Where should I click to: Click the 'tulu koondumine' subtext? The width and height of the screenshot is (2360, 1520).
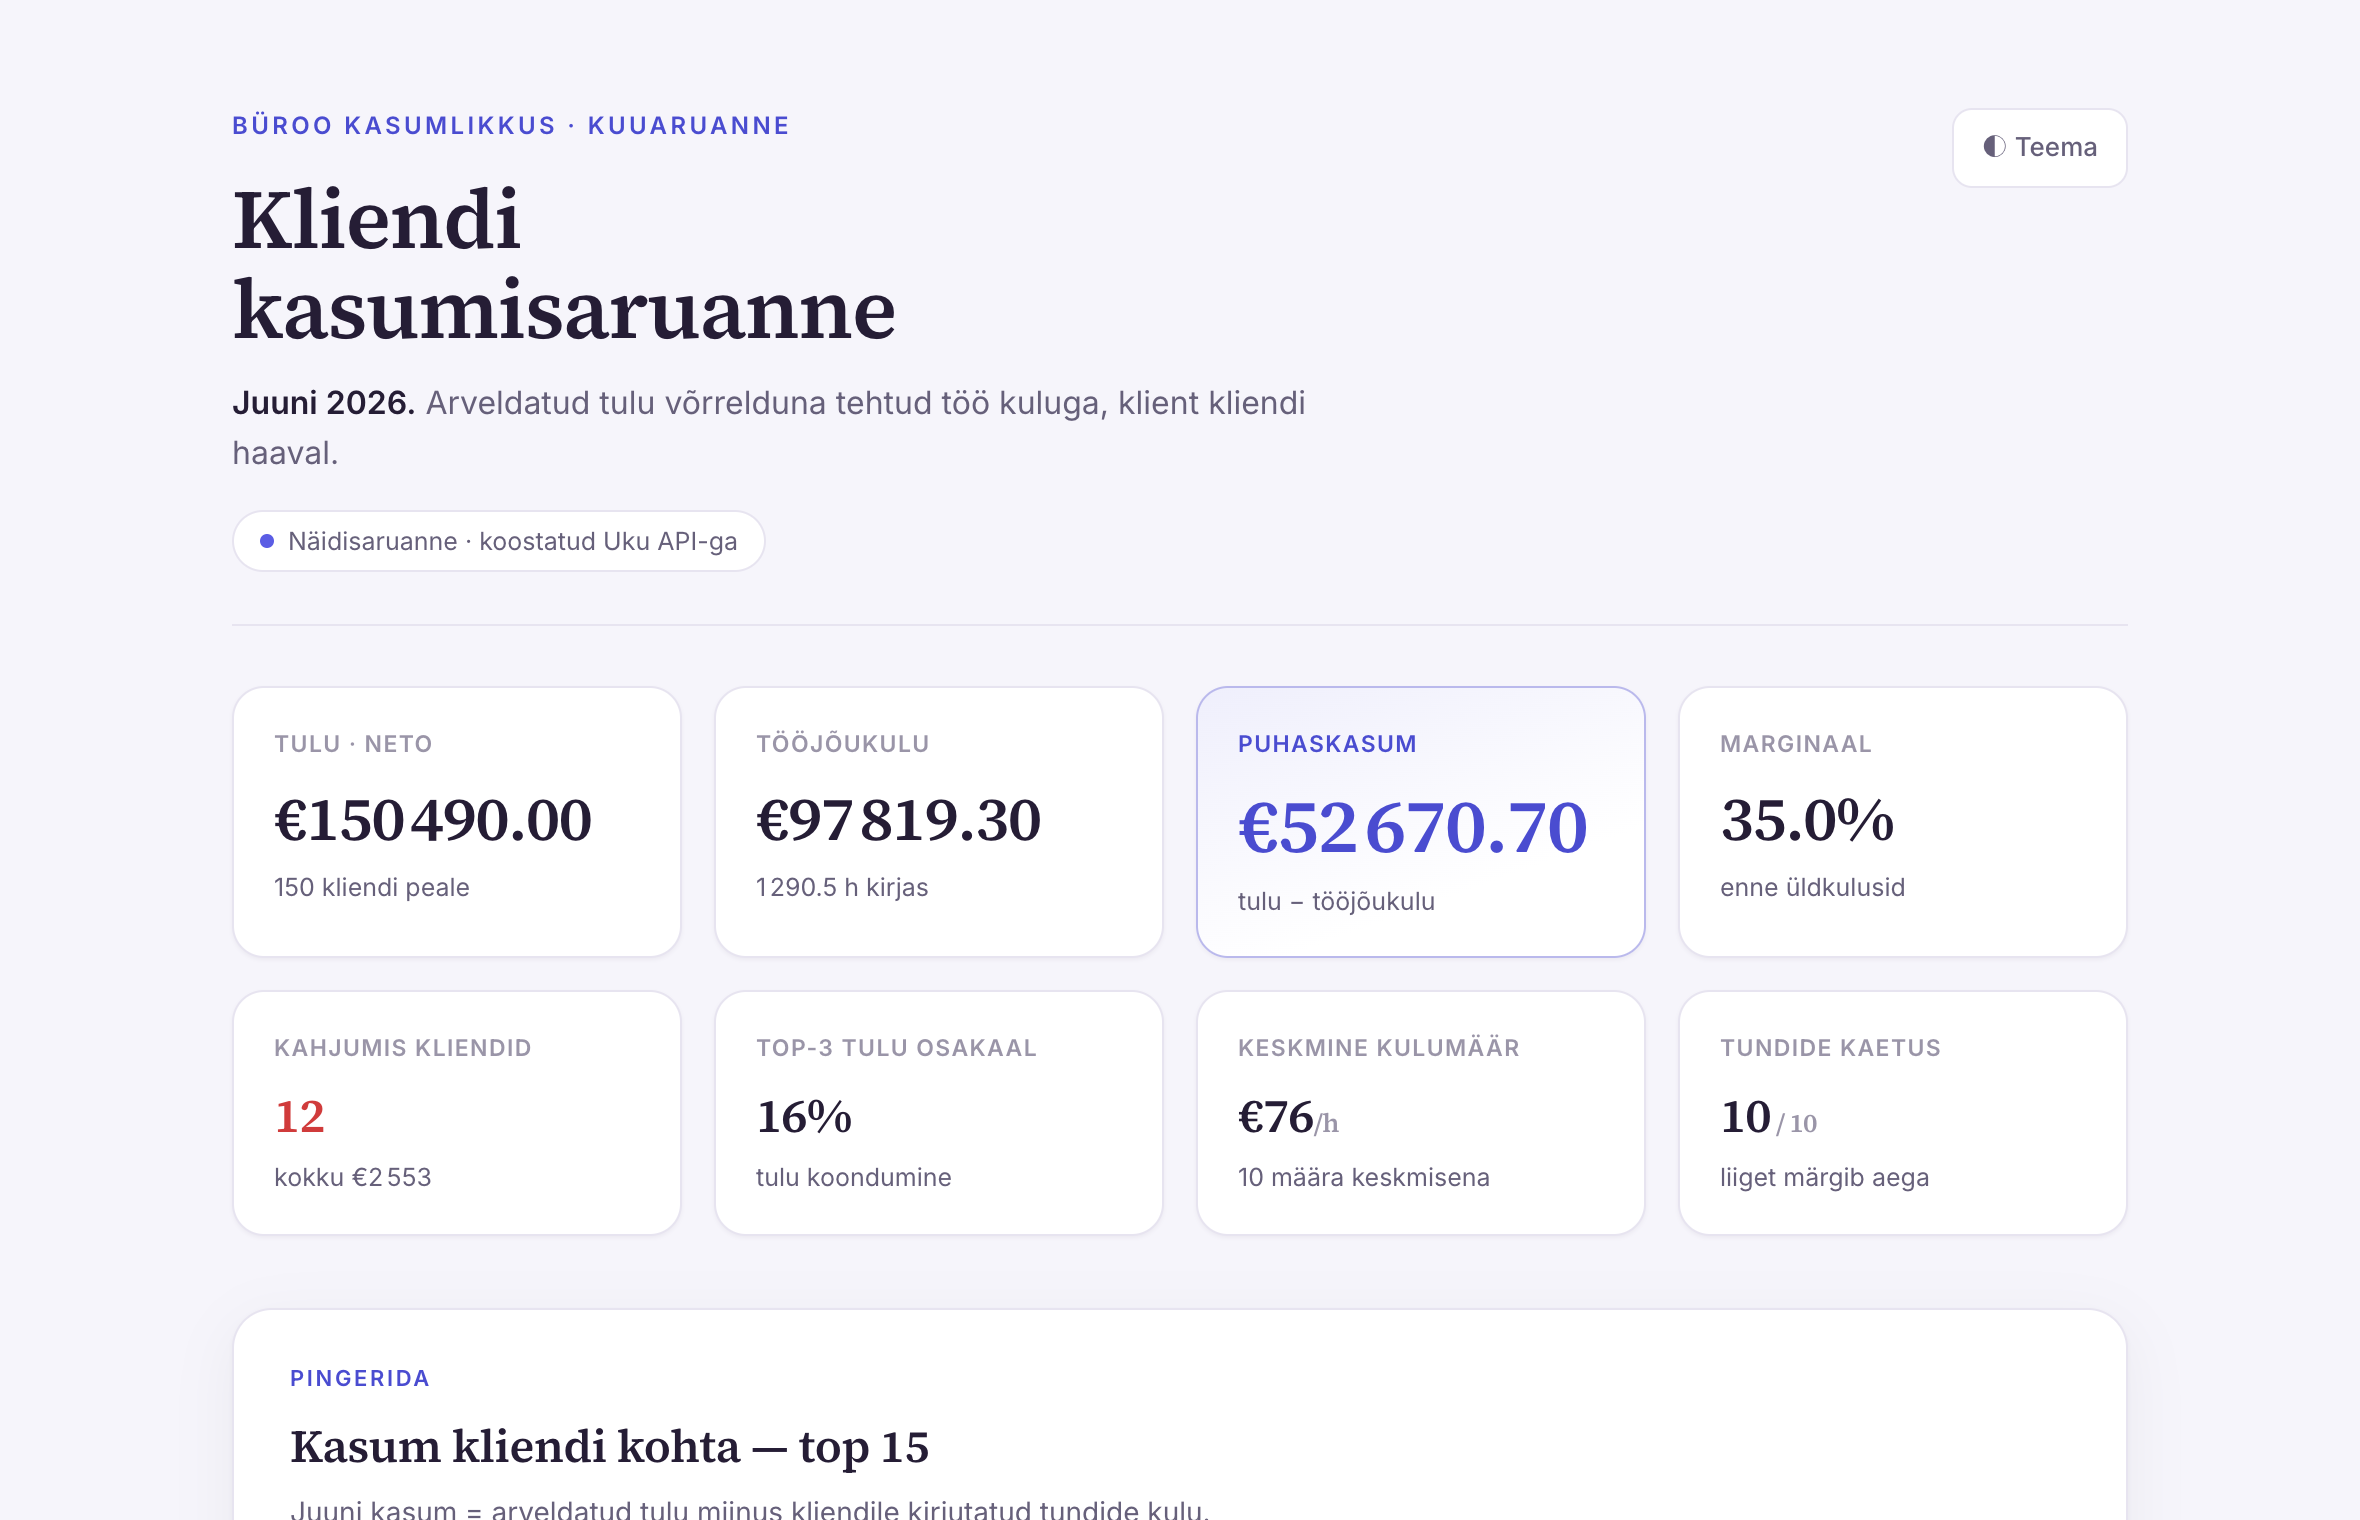pyautogui.click(x=853, y=1177)
